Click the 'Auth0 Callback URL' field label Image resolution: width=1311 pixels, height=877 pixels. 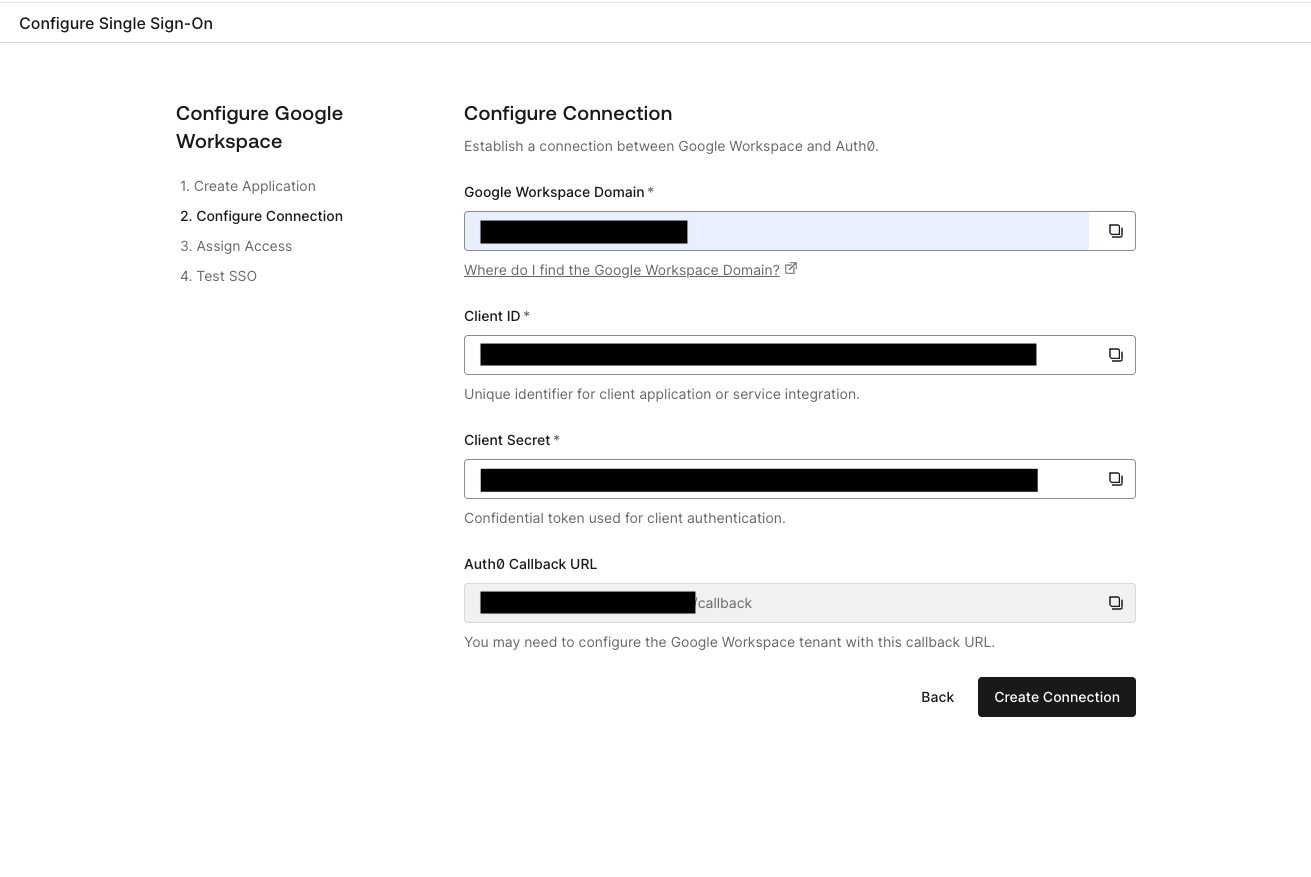pyautogui.click(x=530, y=564)
